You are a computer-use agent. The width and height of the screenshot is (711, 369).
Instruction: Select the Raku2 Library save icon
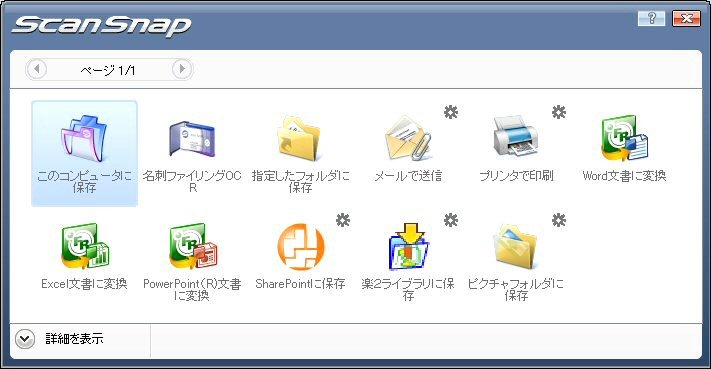(x=408, y=246)
